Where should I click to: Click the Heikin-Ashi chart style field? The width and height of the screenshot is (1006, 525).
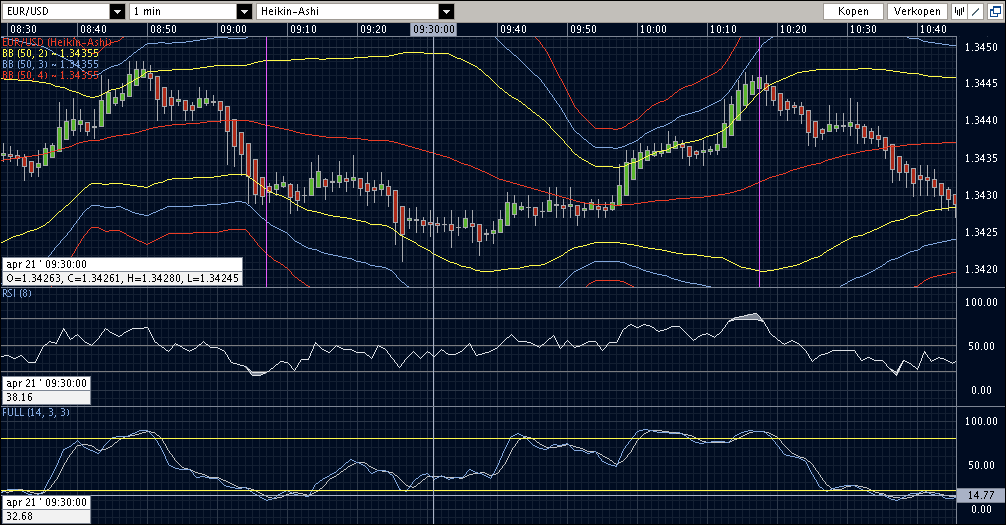point(348,11)
